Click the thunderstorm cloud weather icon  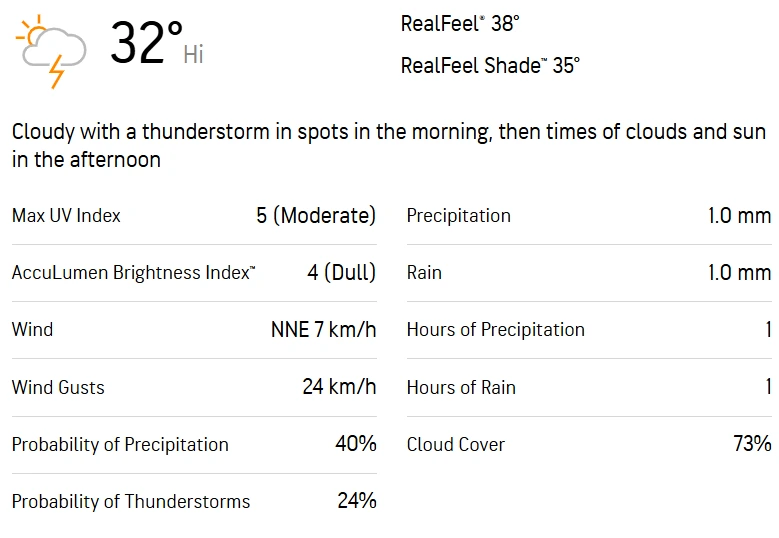coord(52,51)
